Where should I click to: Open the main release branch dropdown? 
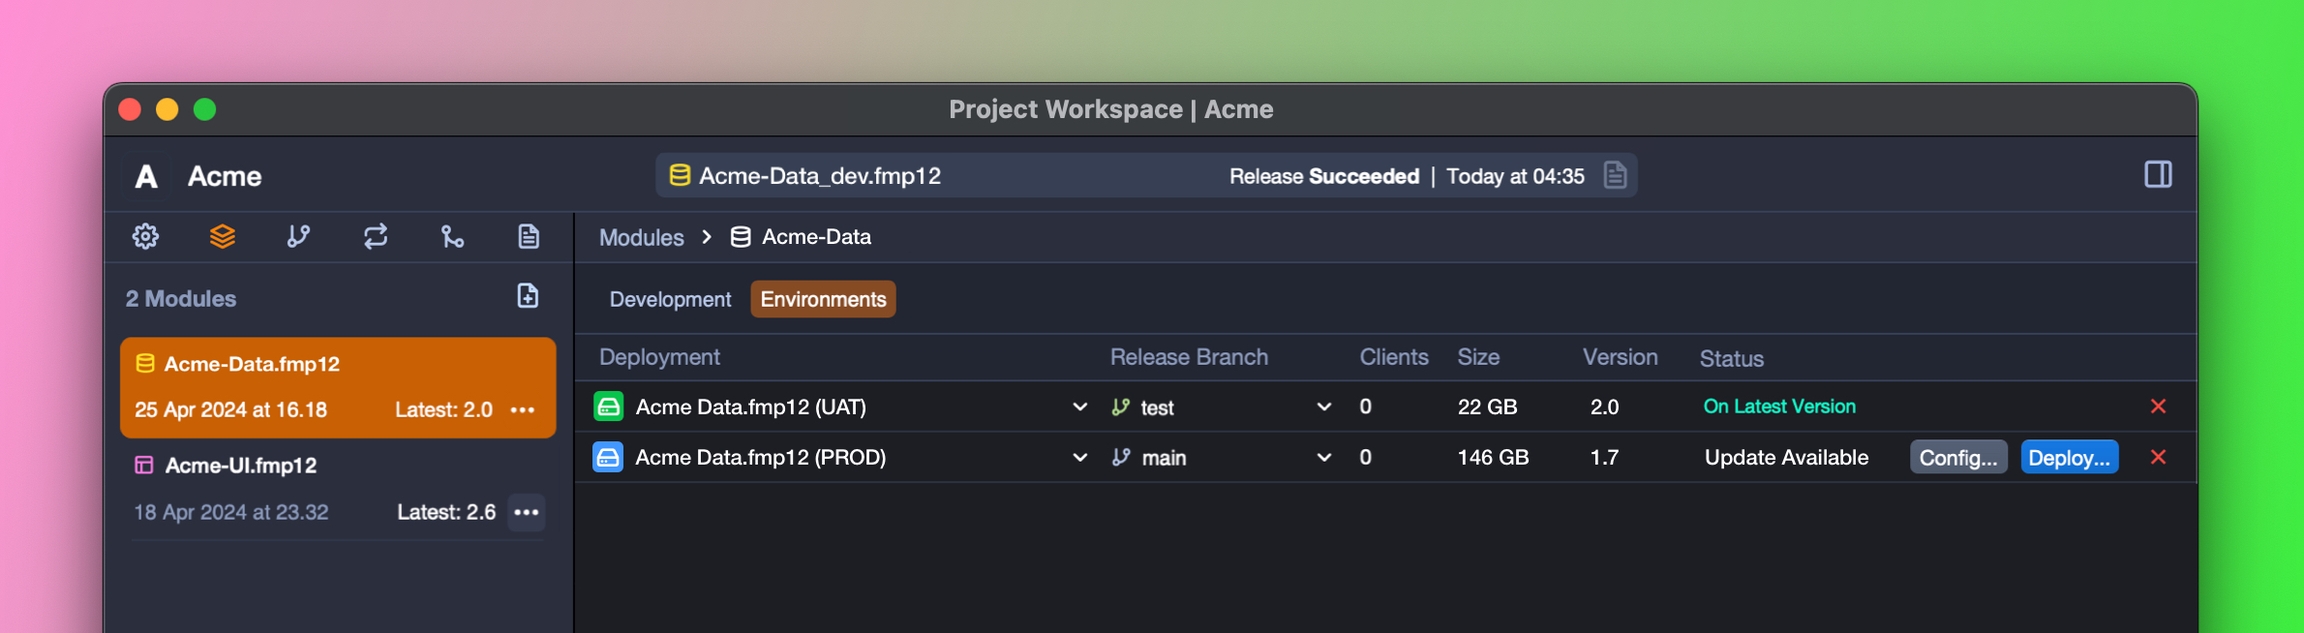1323,458
